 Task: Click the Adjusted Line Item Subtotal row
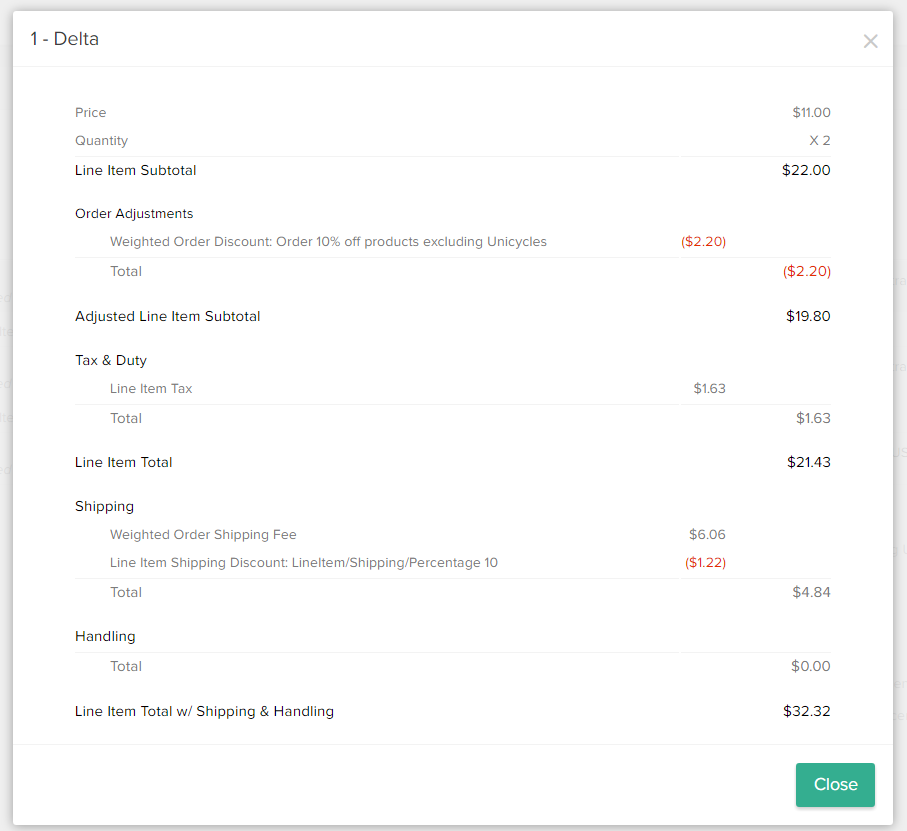(167, 316)
